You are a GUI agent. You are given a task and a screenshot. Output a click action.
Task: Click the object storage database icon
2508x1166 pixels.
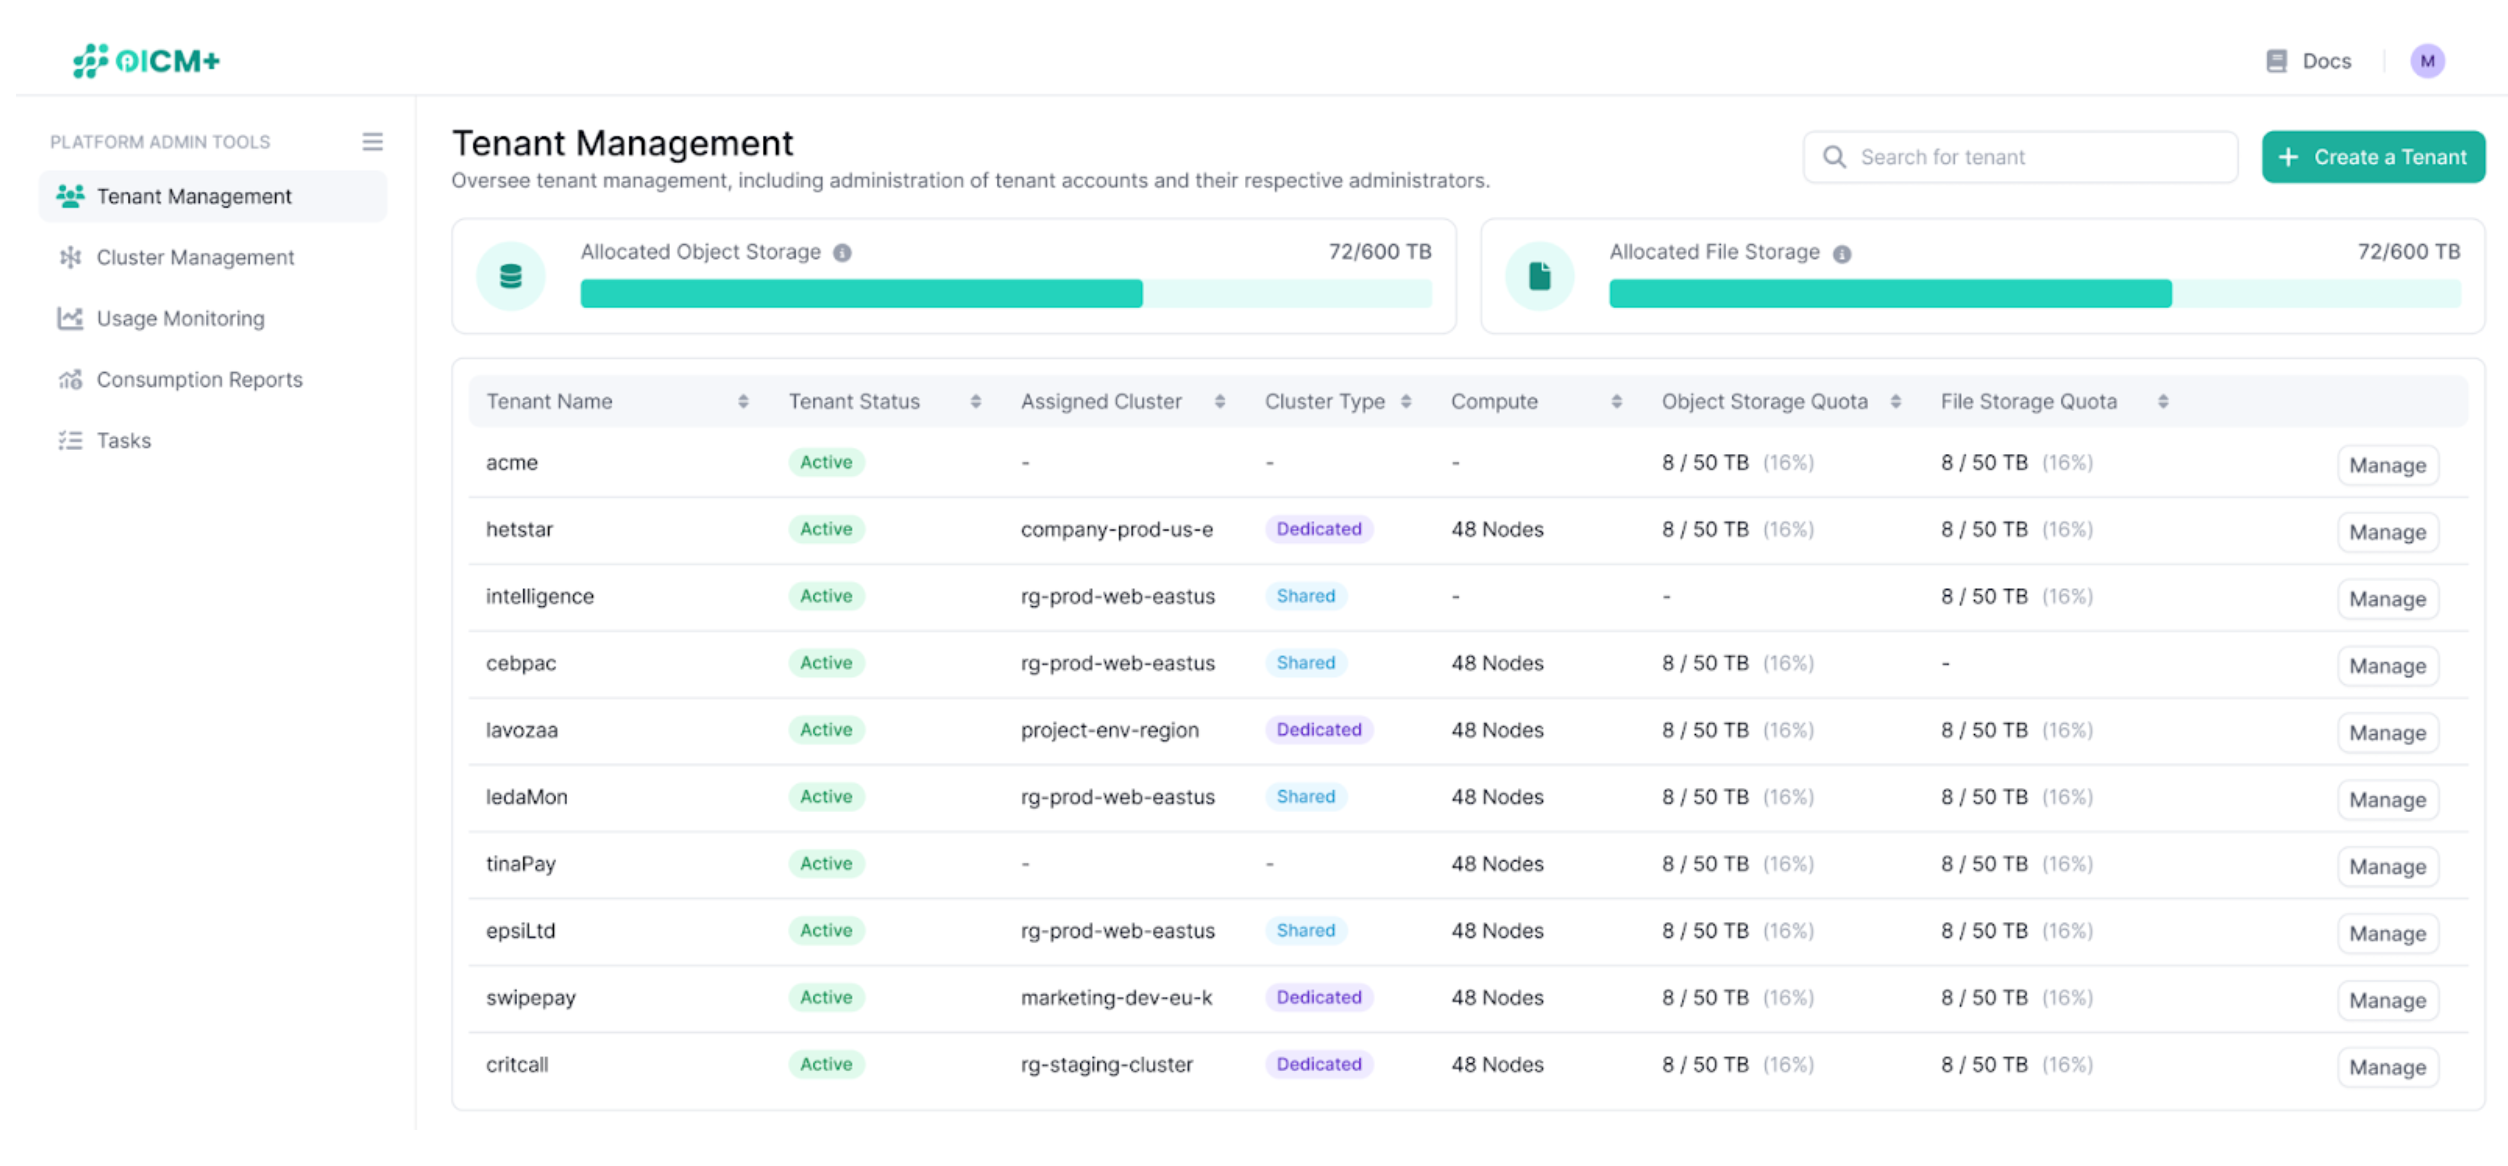511,274
